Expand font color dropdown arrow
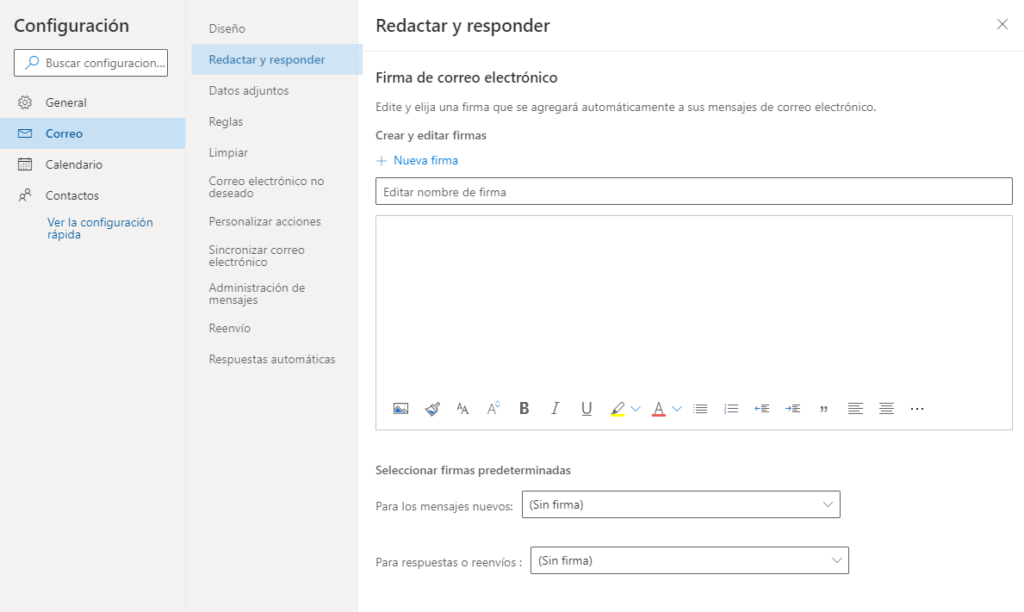Screen dimensions: 1024x612 coord(677,408)
